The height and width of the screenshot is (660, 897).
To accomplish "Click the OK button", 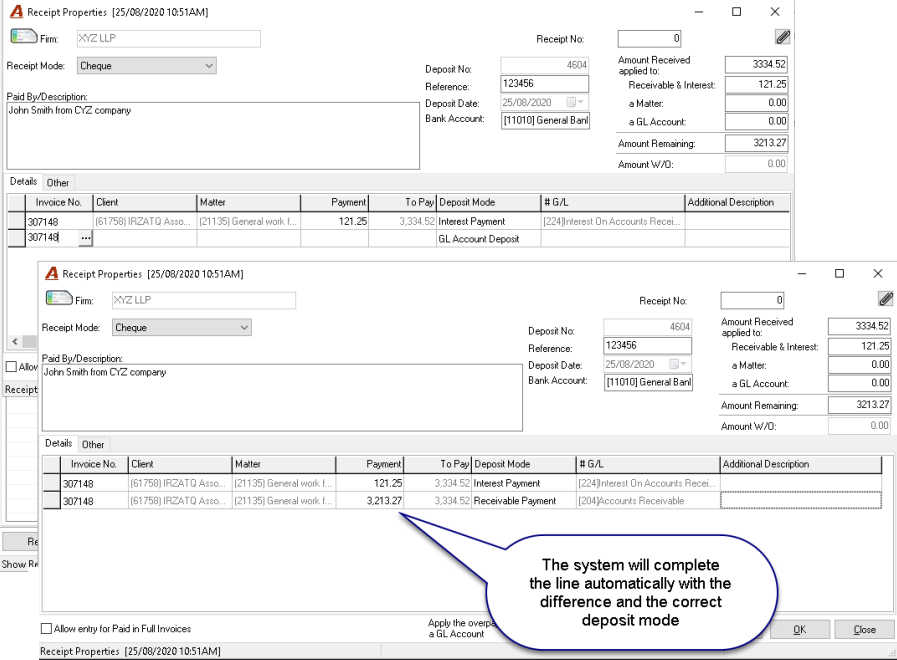I will 800,629.
